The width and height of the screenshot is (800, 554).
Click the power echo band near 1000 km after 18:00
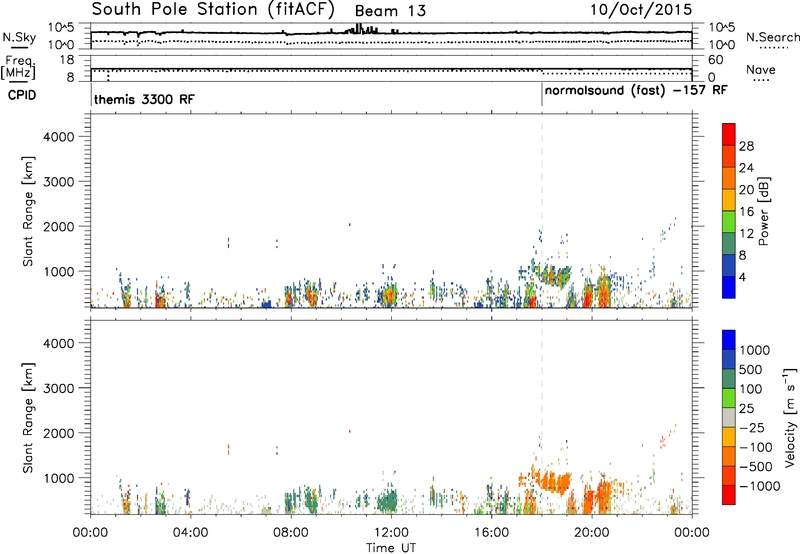553,274
